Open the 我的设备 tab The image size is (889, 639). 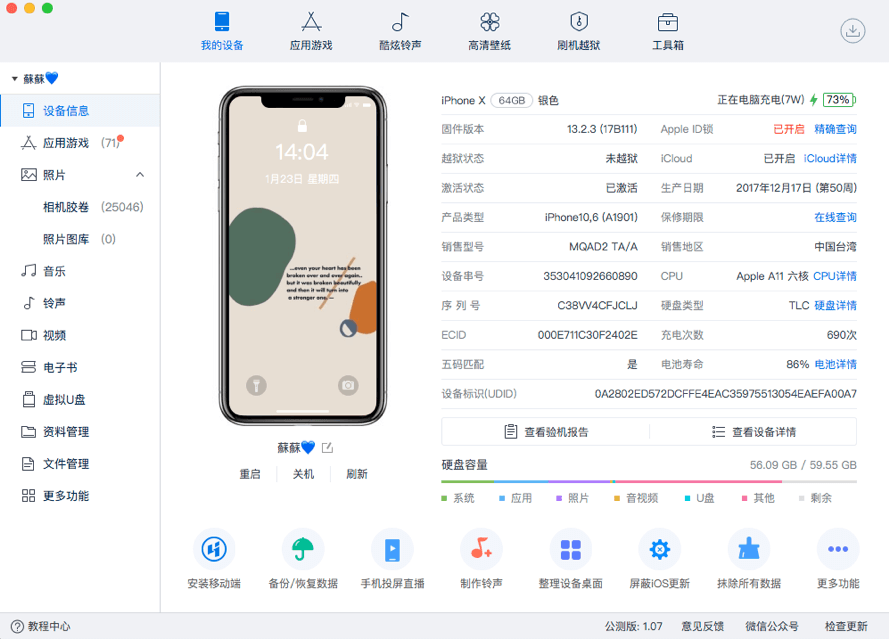click(x=222, y=31)
